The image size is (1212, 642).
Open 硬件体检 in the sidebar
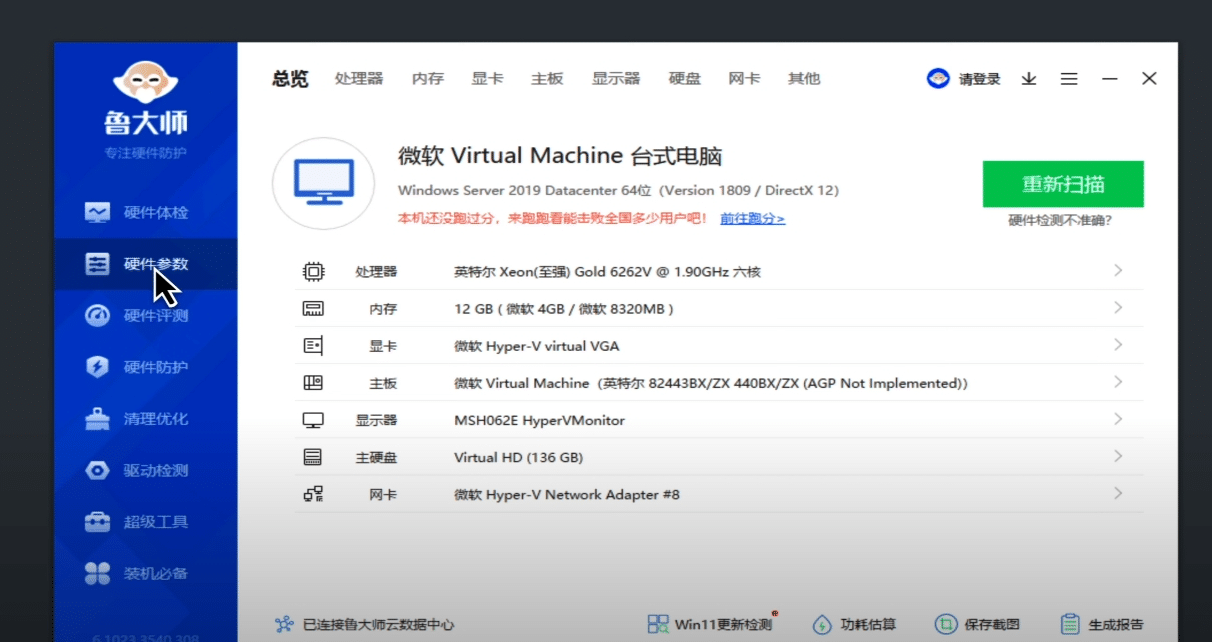click(145, 212)
